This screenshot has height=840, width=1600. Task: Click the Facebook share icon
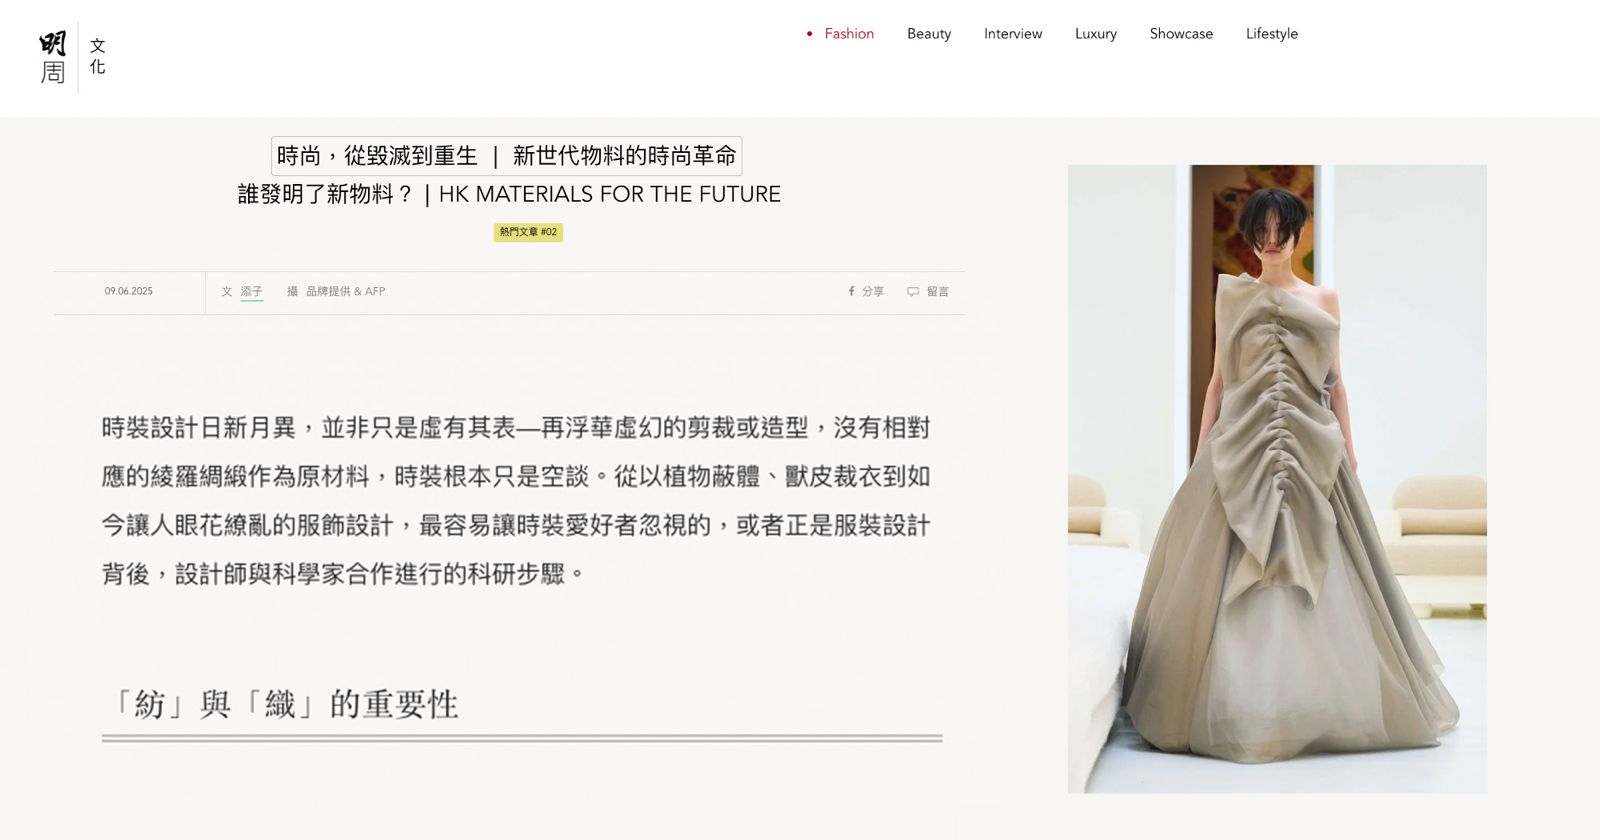(x=851, y=291)
